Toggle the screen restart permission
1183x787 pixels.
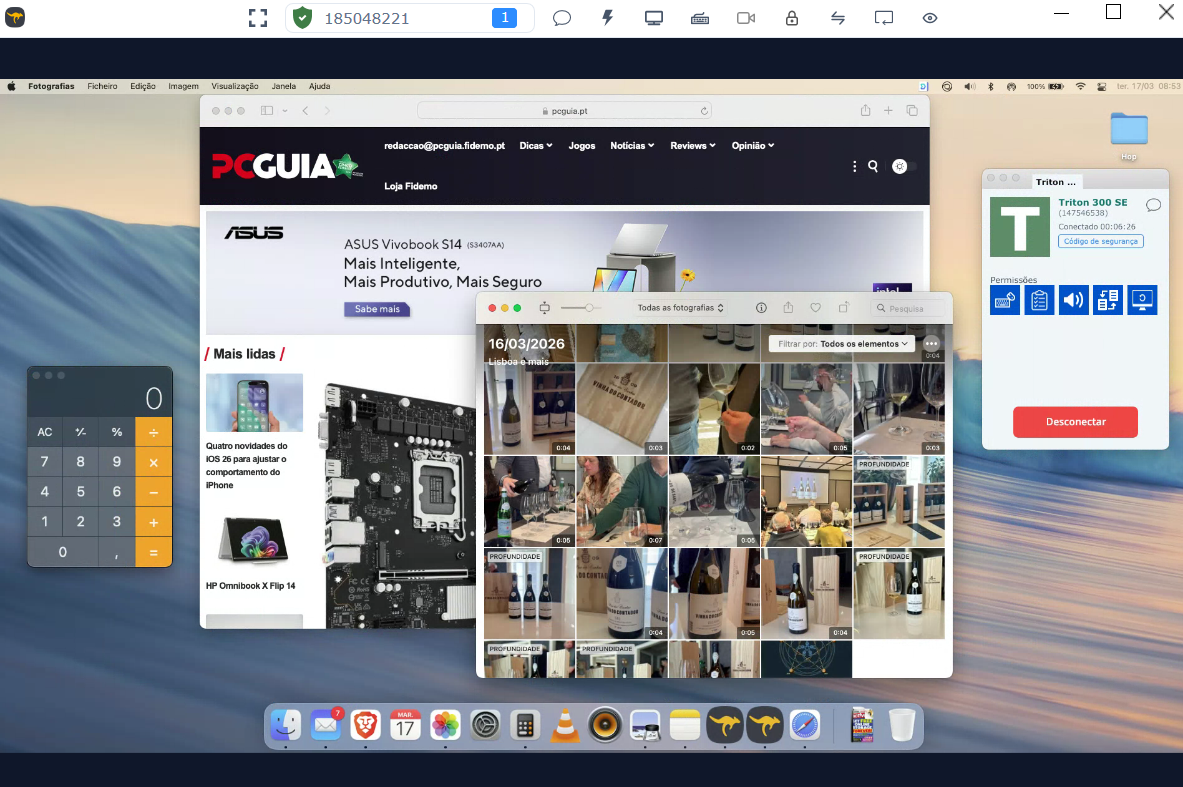(1142, 300)
